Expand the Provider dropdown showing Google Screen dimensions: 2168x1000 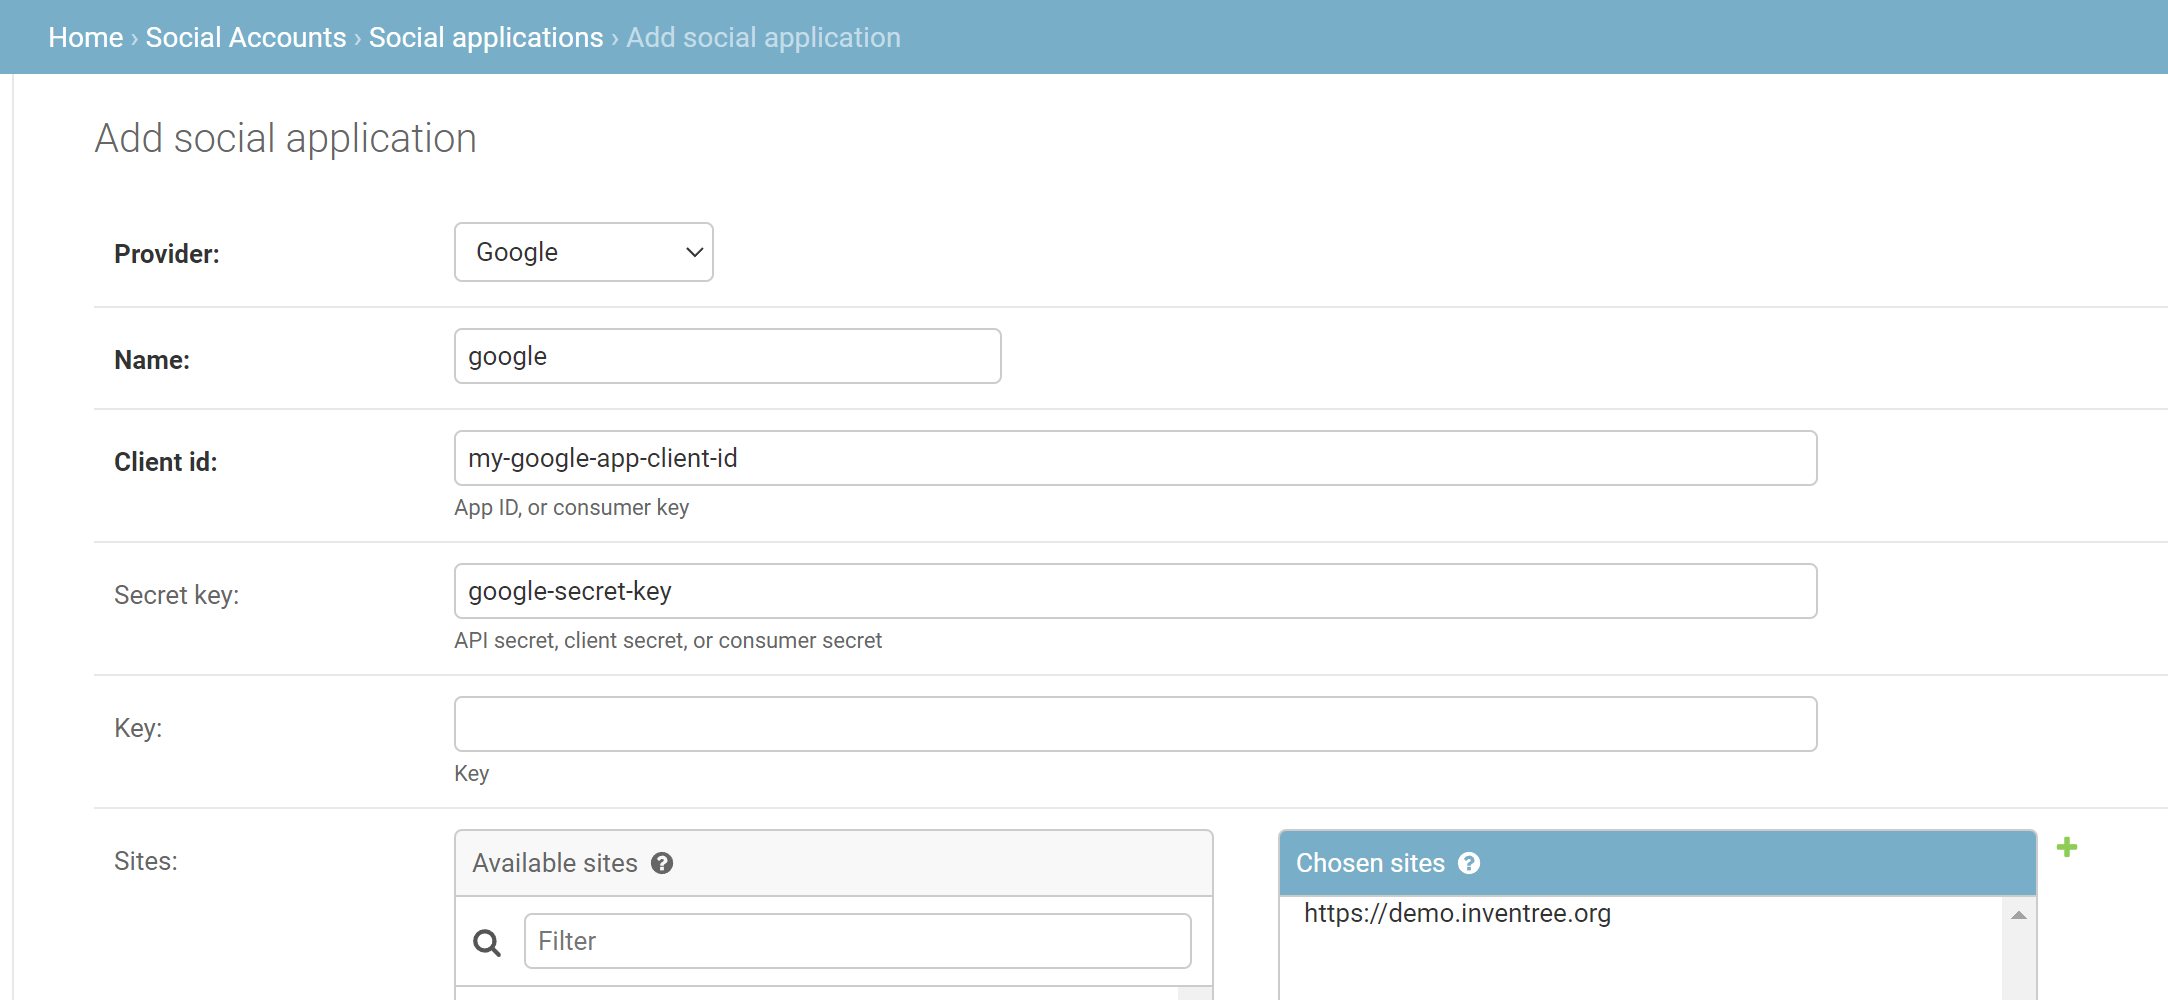(x=583, y=252)
